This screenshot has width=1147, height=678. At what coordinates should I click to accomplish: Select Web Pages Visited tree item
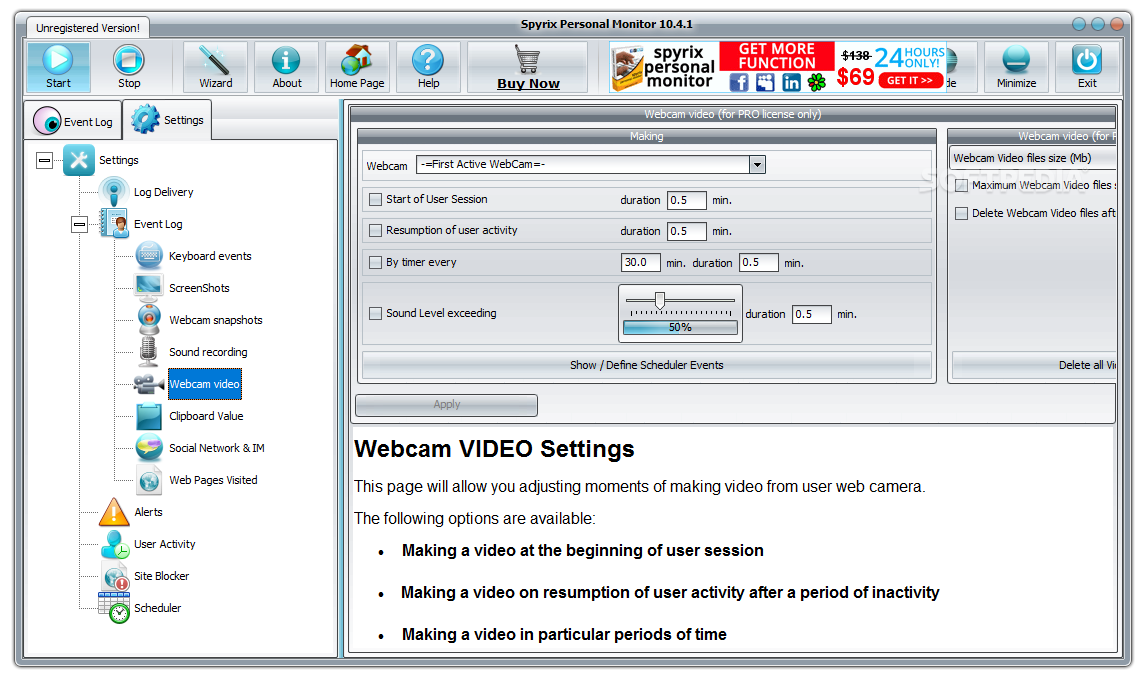[x=213, y=480]
